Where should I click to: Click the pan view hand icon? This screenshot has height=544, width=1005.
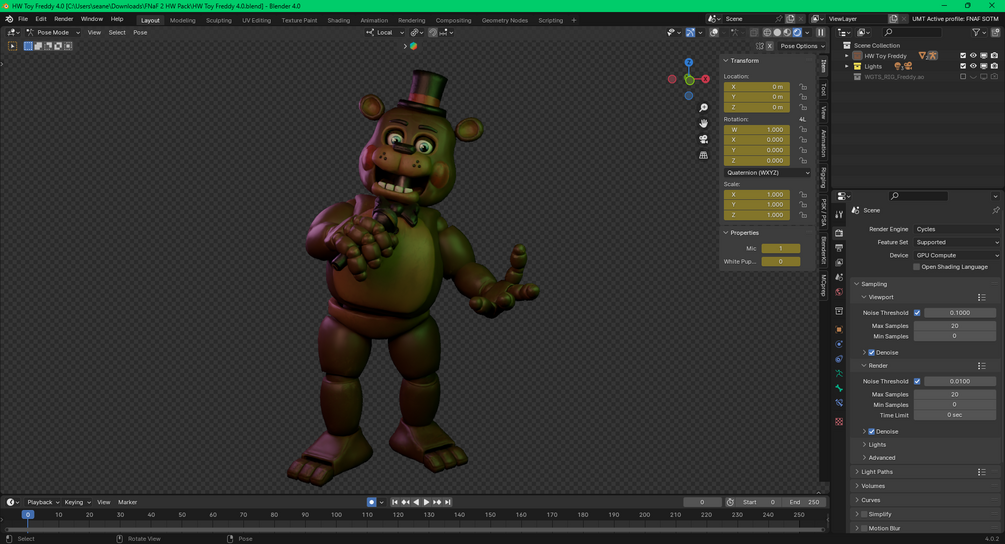pos(703,124)
